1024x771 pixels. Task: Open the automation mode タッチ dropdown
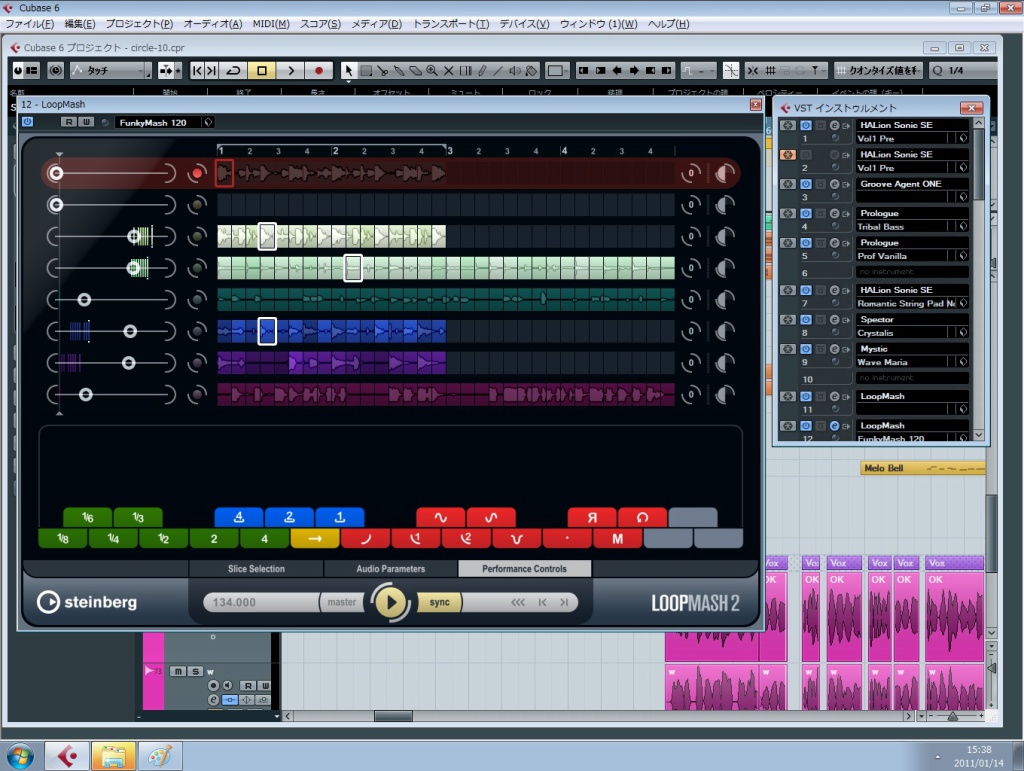click(111, 71)
